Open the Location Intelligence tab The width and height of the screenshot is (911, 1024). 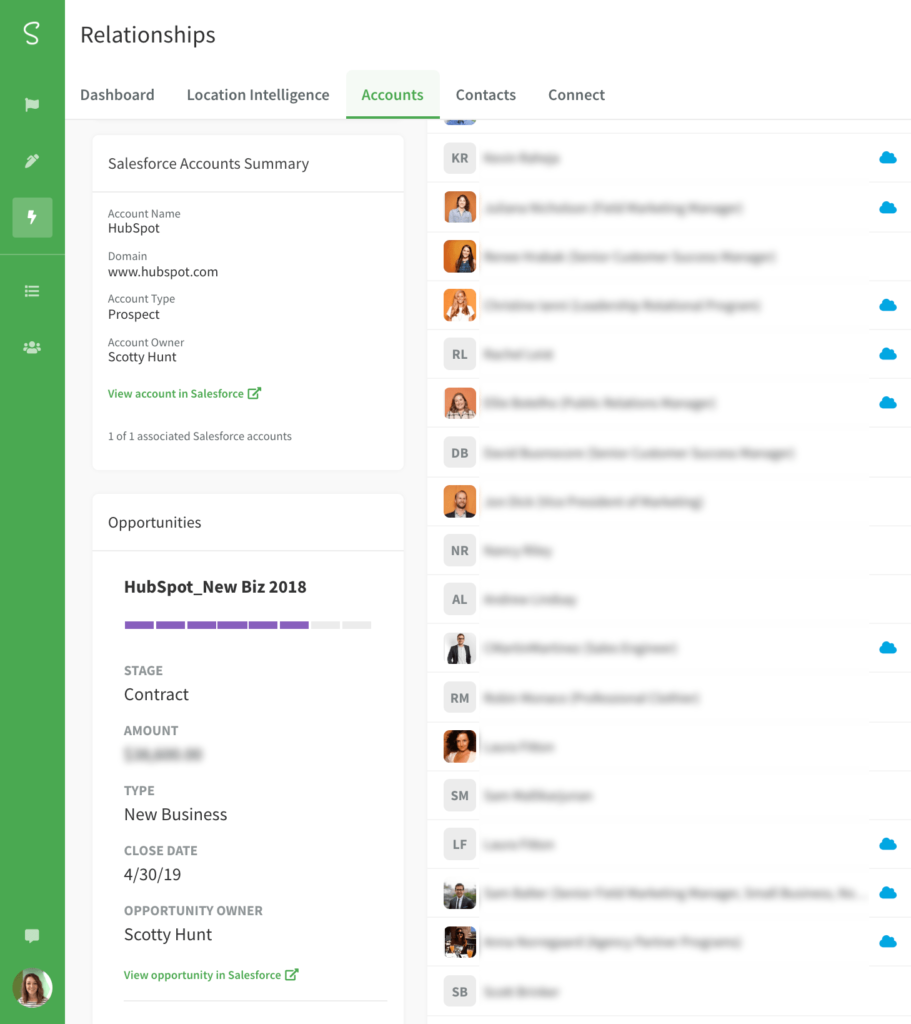tap(258, 95)
